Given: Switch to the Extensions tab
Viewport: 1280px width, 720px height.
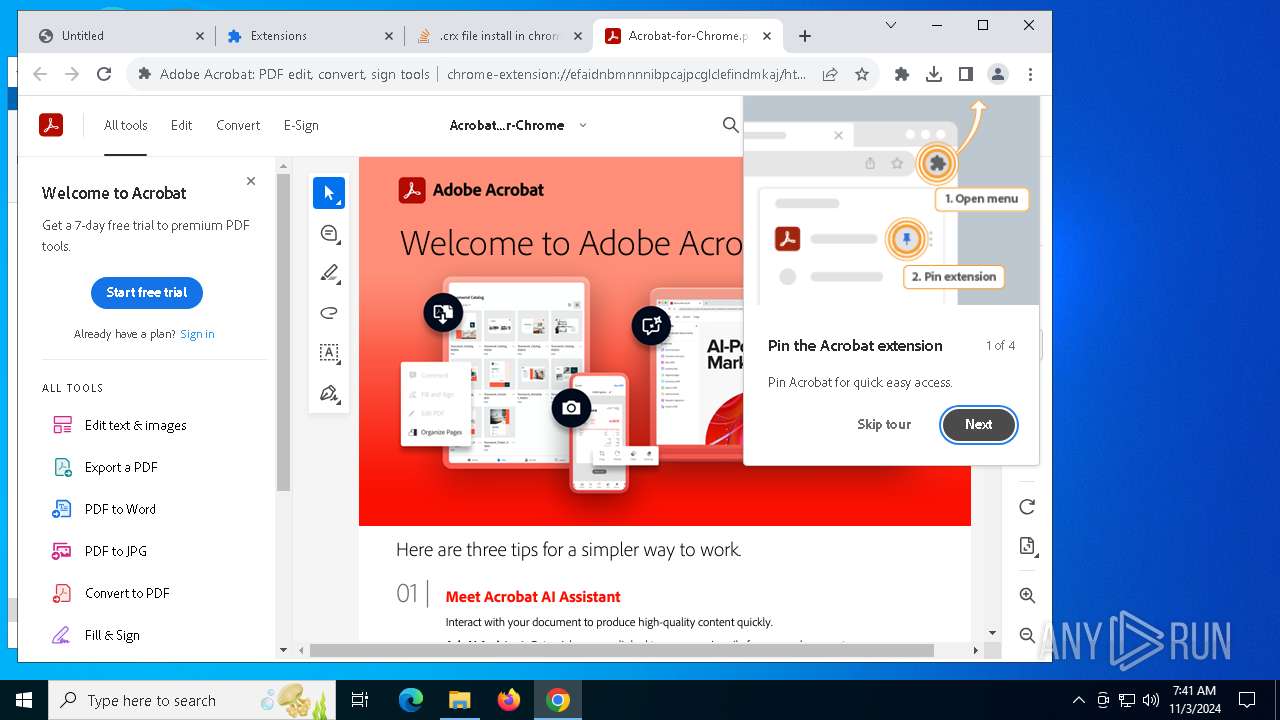Looking at the screenshot, I should pos(310,35).
